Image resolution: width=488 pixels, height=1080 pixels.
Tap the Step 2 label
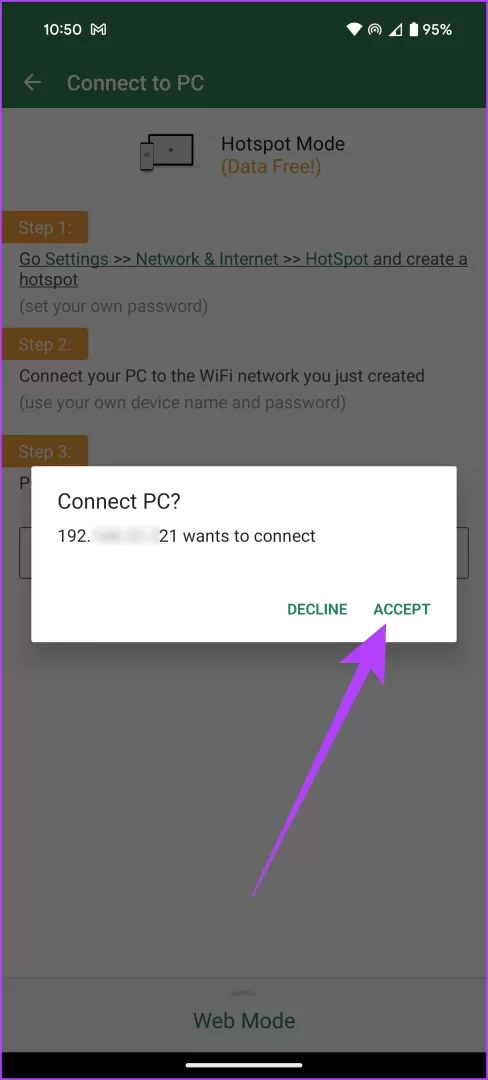point(45,344)
